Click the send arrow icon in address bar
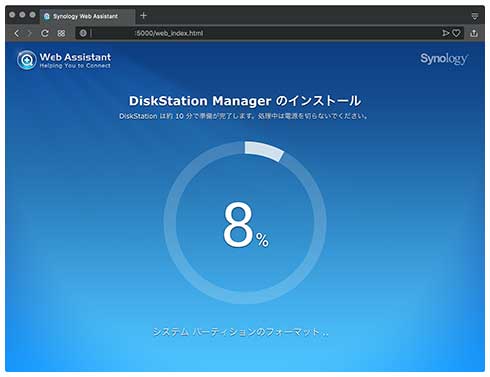Viewport: 490px width, 377px height. (445, 33)
